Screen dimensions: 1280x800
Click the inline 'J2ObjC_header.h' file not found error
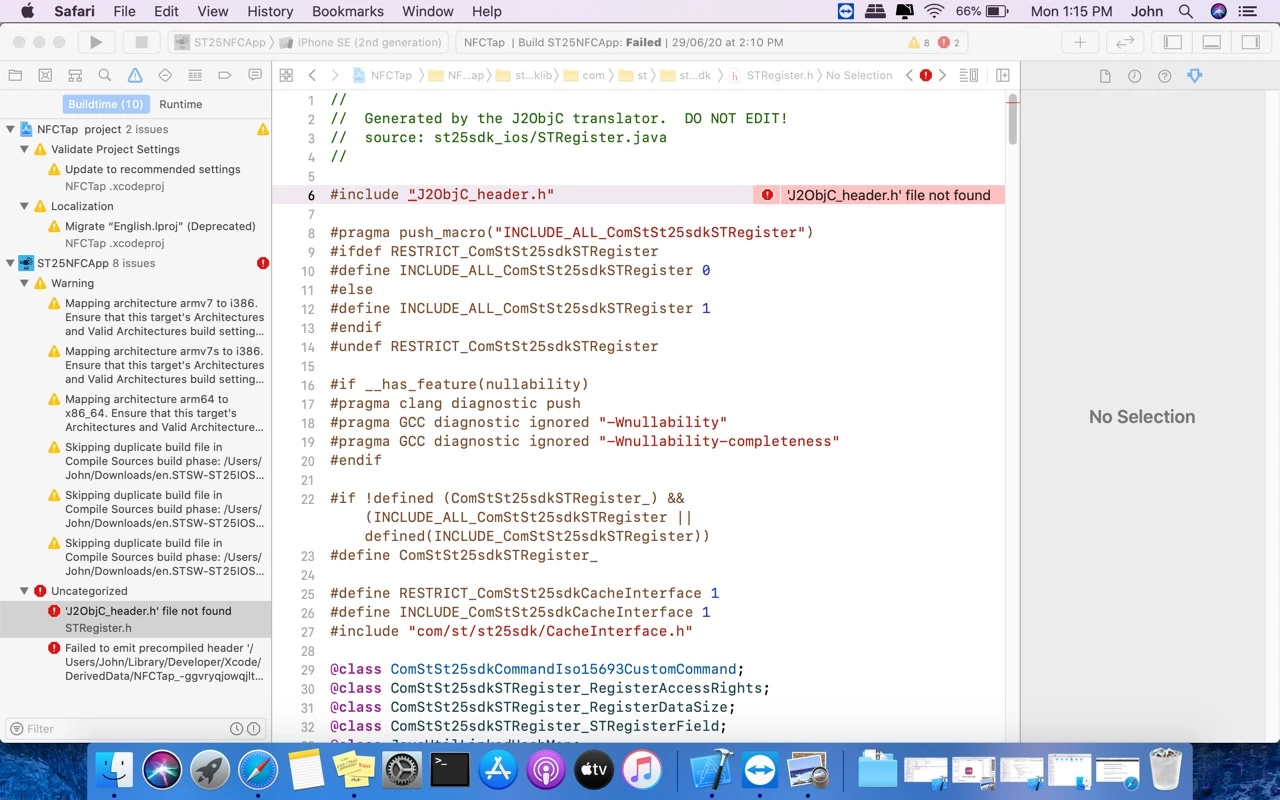click(879, 195)
